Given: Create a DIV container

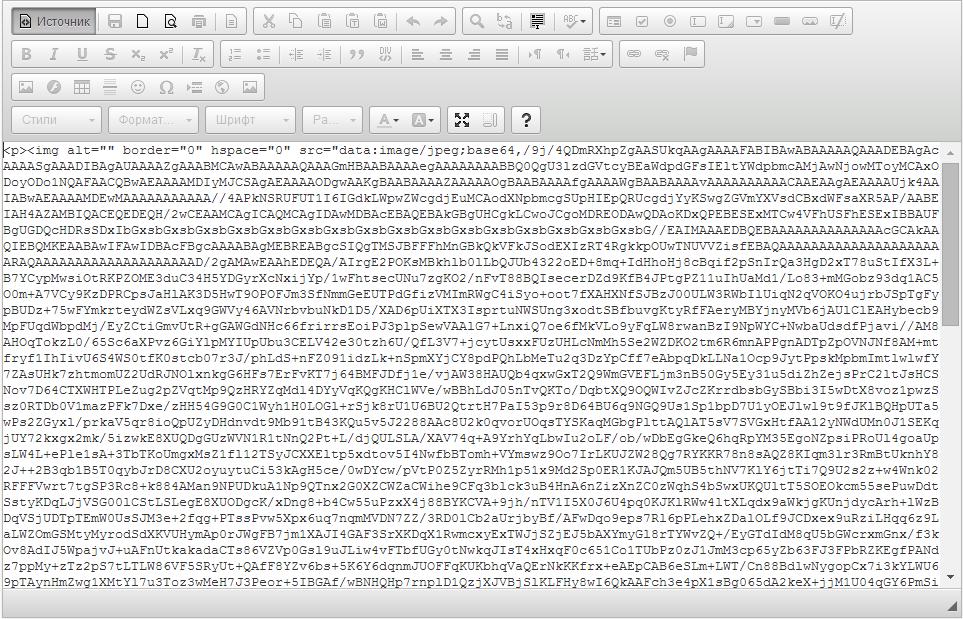Looking at the screenshot, I should [x=385, y=54].
